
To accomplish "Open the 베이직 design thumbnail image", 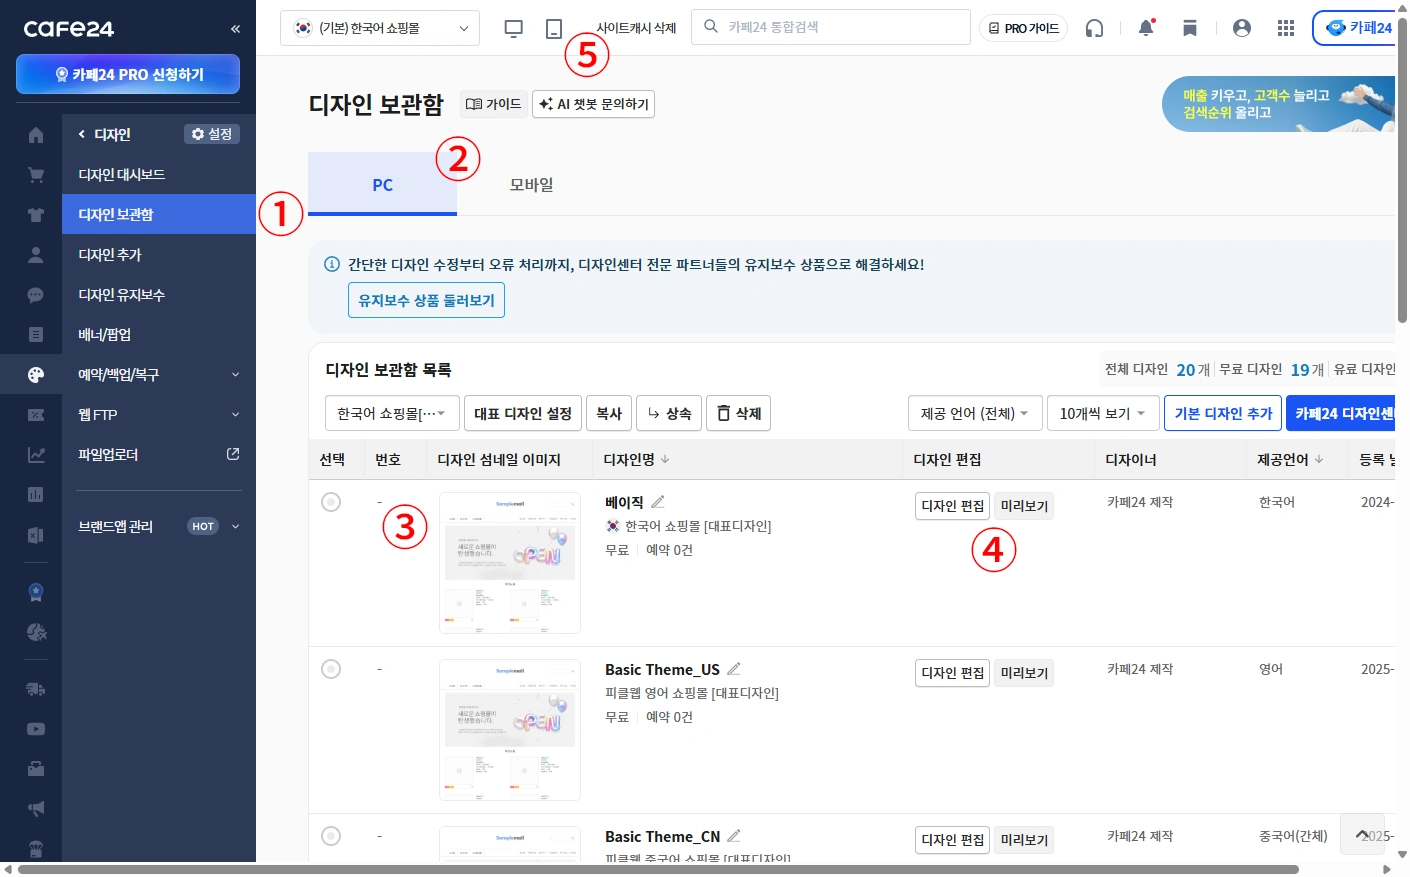I will 510,563.
